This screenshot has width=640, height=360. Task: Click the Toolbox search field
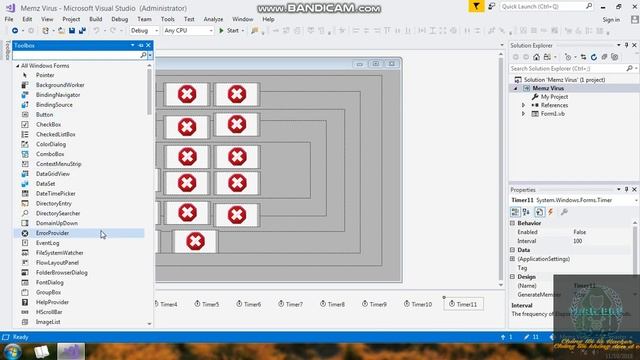pyautogui.click(x=76, y=55)
